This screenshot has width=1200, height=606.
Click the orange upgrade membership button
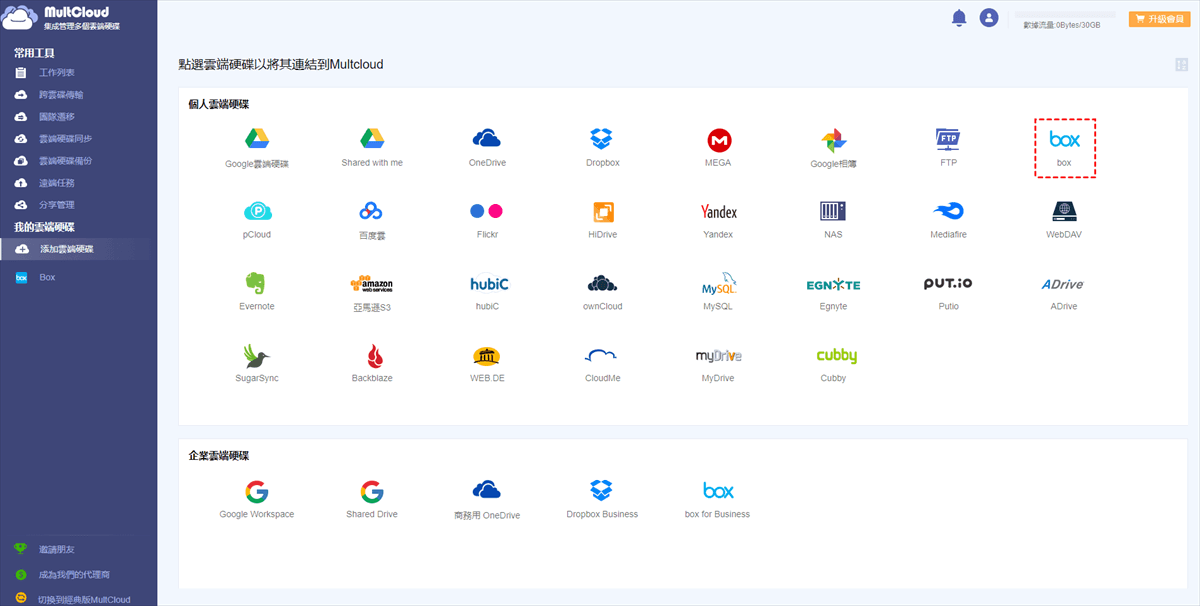[x=1159, y=19]
